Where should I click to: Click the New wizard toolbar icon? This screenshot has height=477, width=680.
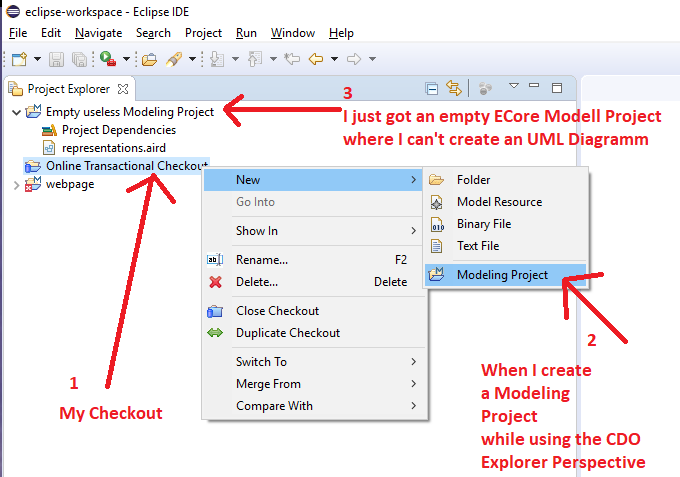[x=19, y=59]
